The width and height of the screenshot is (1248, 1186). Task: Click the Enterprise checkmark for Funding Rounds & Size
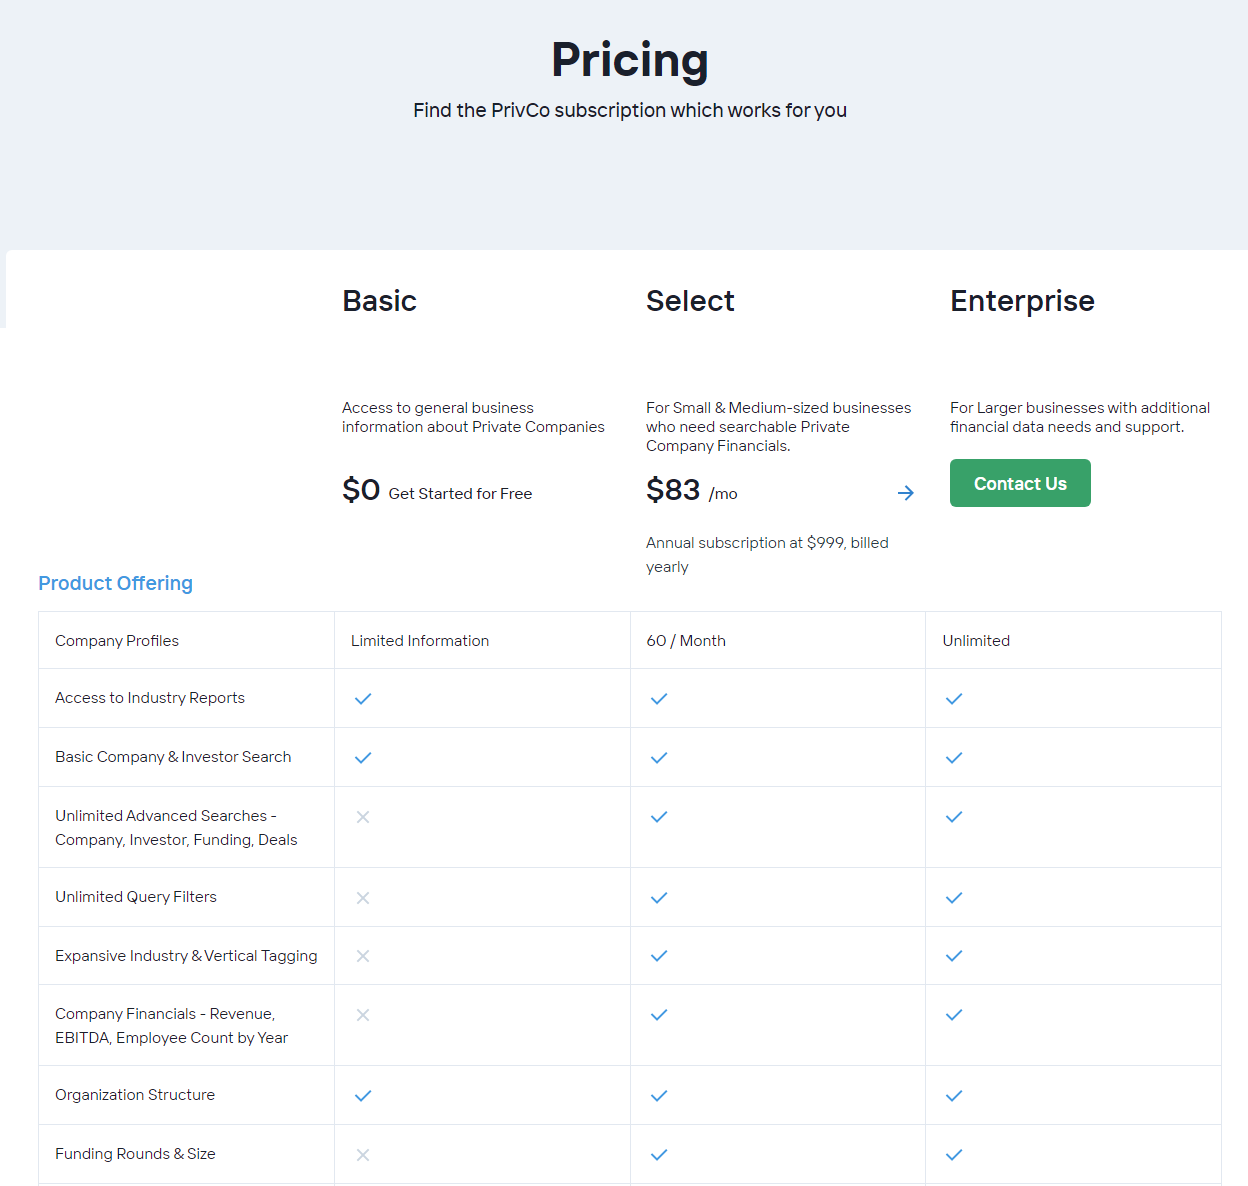point(954,1155)
